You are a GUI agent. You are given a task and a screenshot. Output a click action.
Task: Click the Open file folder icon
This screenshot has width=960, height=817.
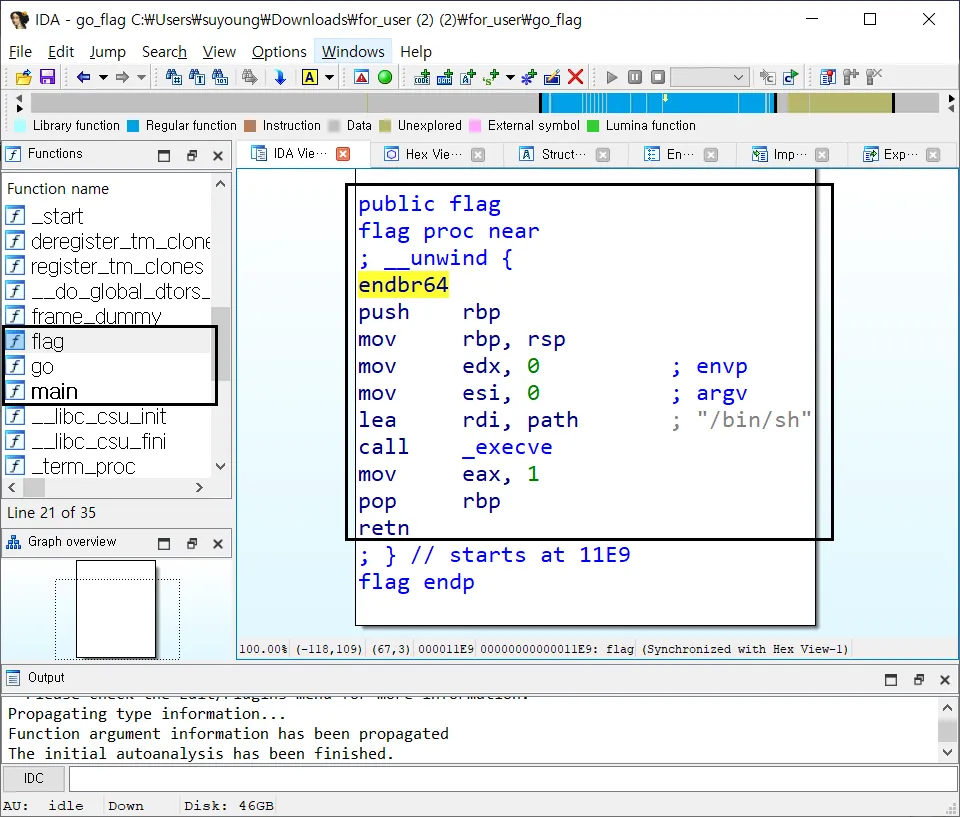(24, 77)
